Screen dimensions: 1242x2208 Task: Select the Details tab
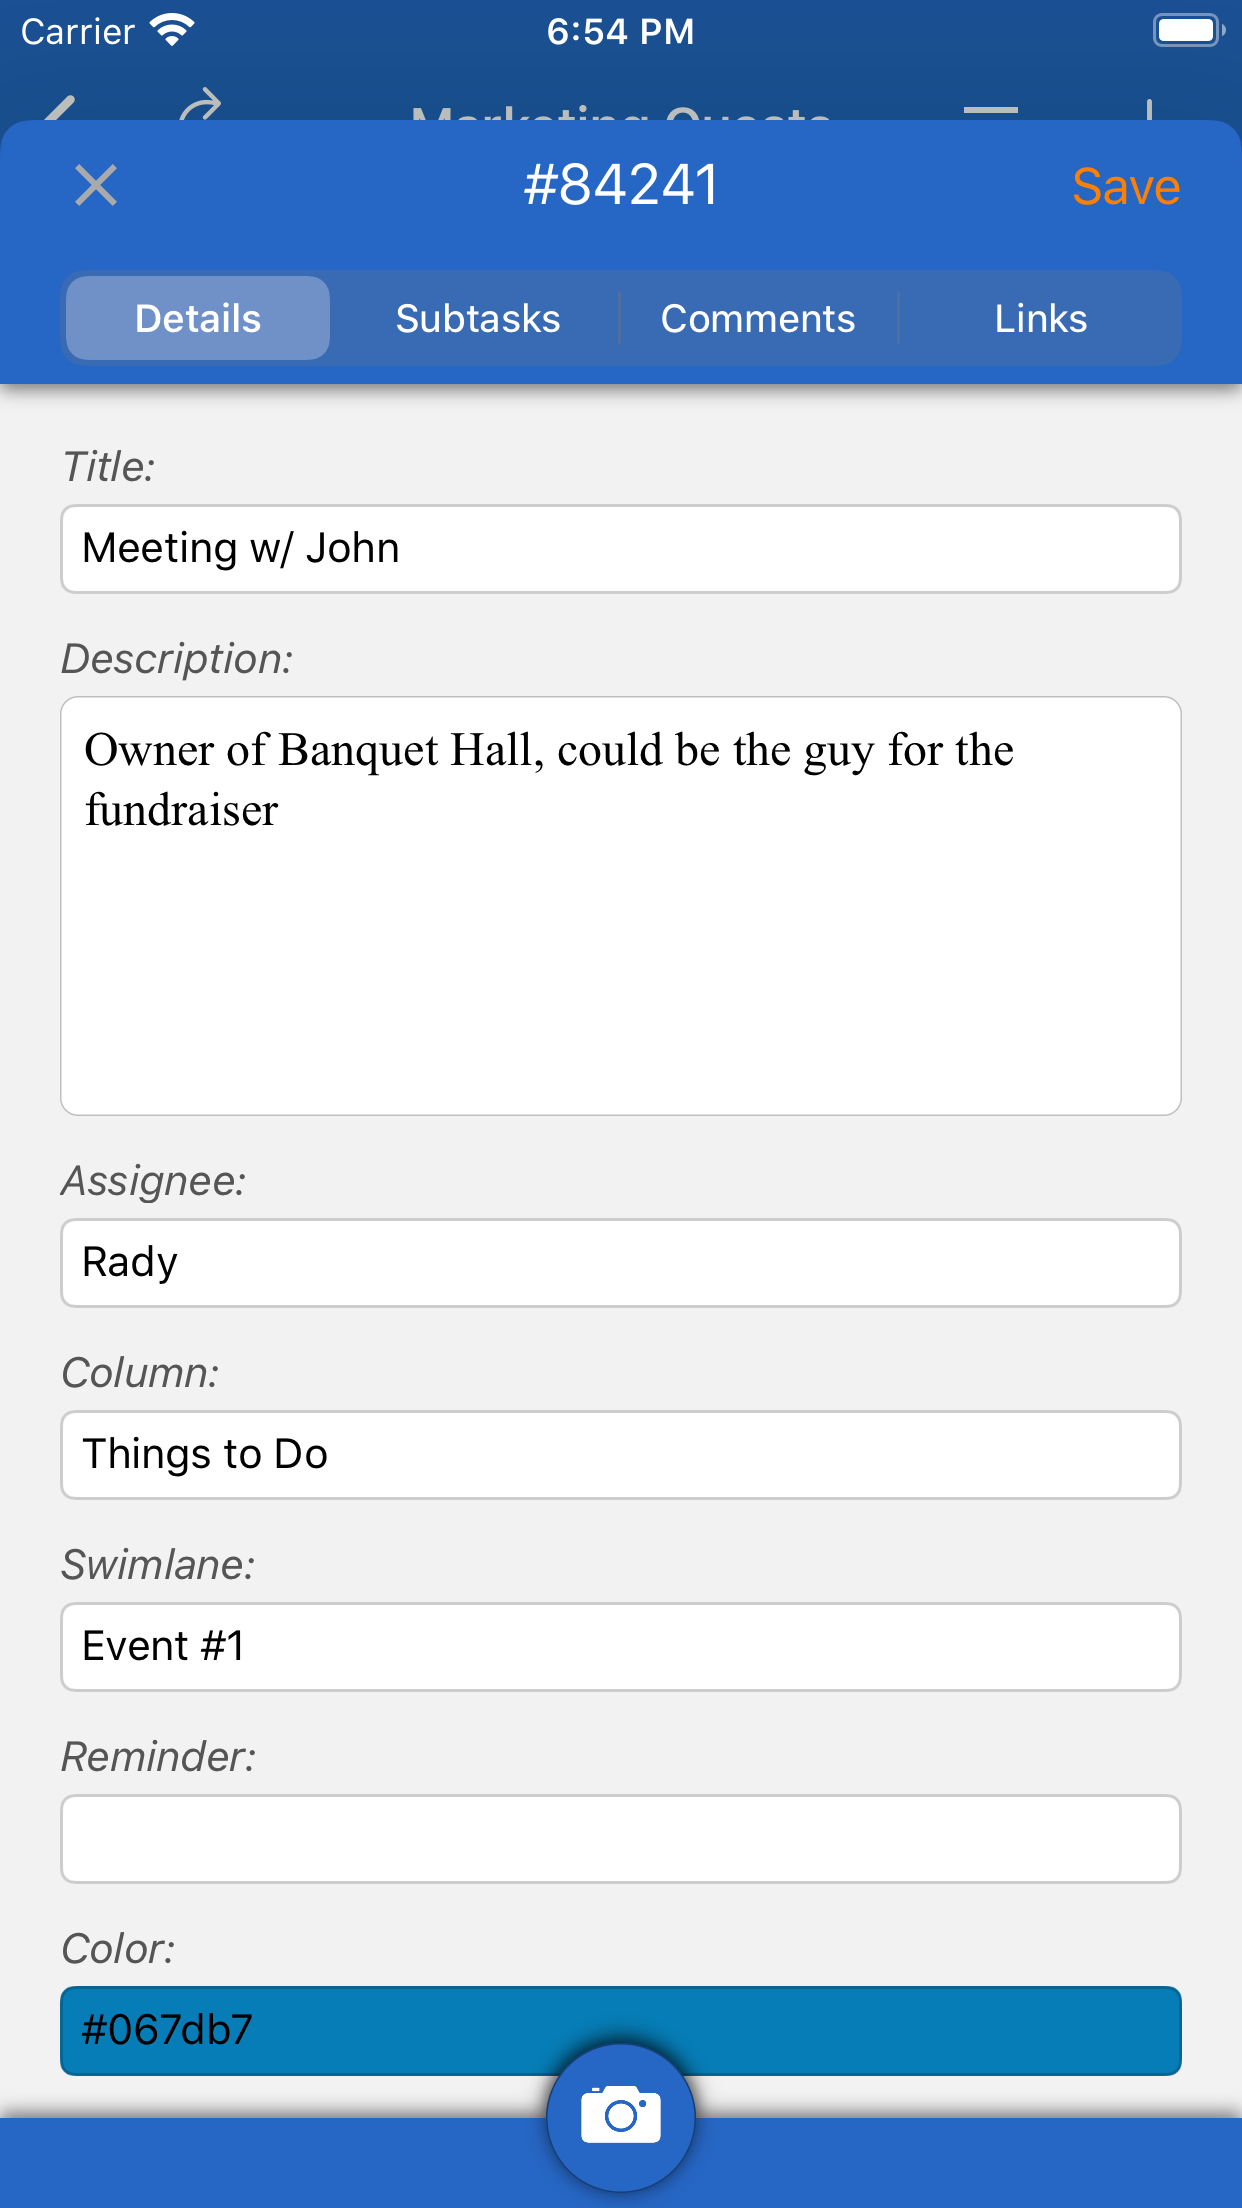coord(198,319)
